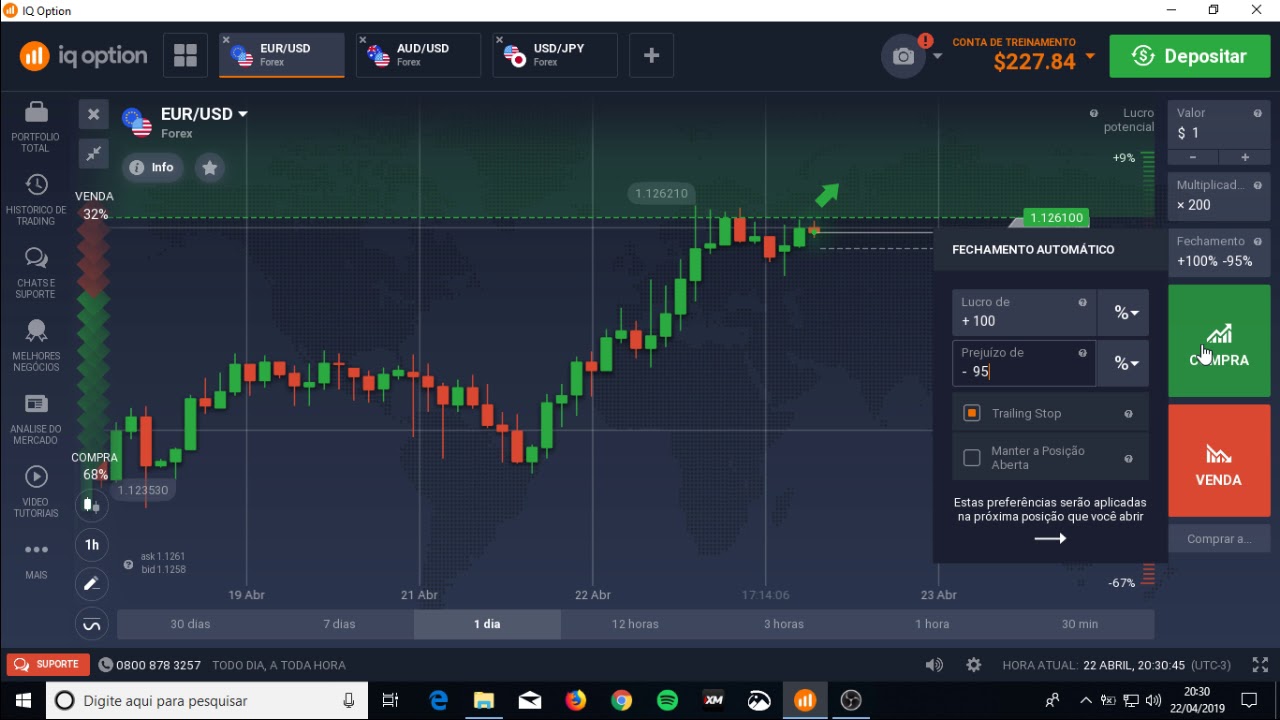Image resolution: width=1280 pixels, height=720 pixels.
Task: Select the 30 min time range
Action: click(x=1080, y=624)
